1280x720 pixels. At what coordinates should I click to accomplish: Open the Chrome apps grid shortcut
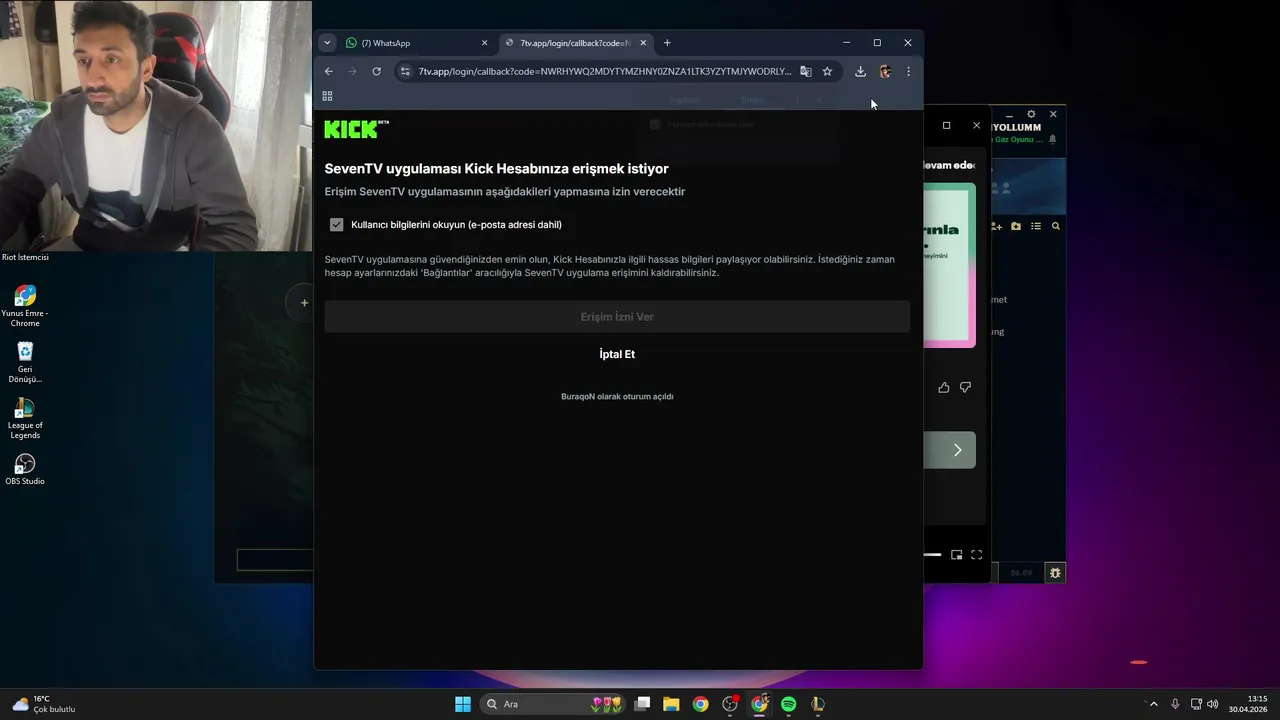[x=327, y=96]
